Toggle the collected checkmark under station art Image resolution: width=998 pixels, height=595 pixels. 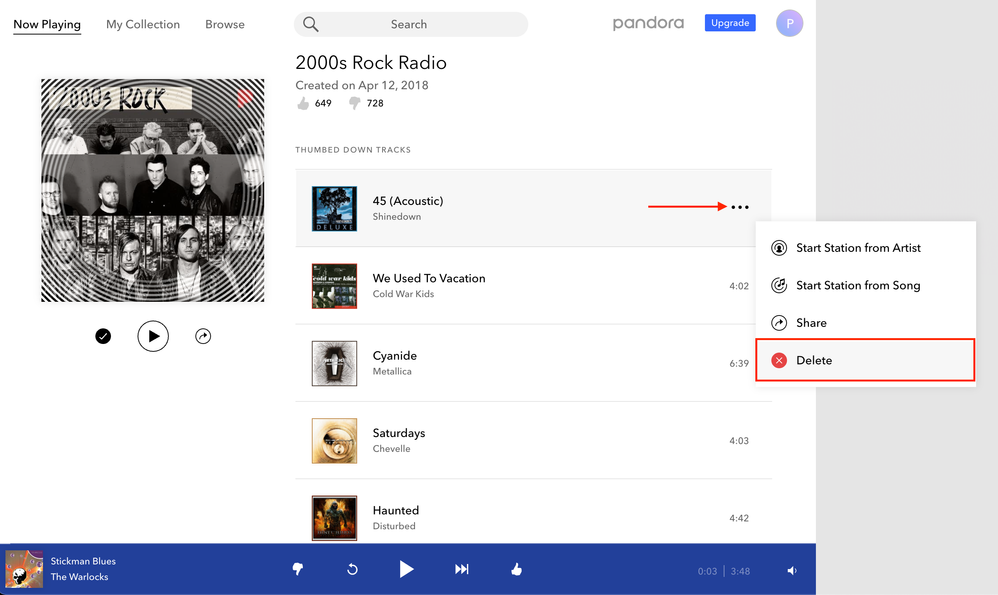(103, 337)
